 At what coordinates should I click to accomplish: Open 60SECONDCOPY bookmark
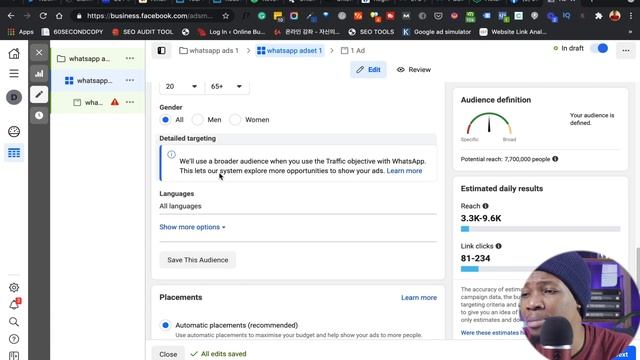[x=72, y=32]
